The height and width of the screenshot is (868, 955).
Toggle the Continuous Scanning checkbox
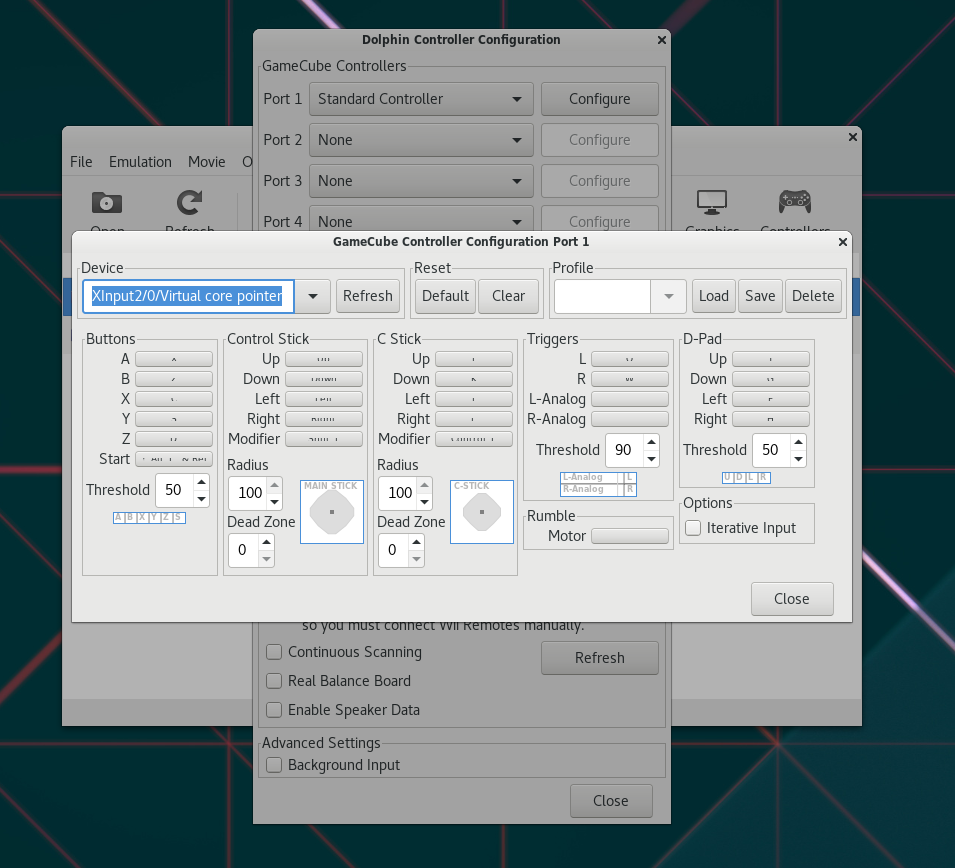(274, 652)
